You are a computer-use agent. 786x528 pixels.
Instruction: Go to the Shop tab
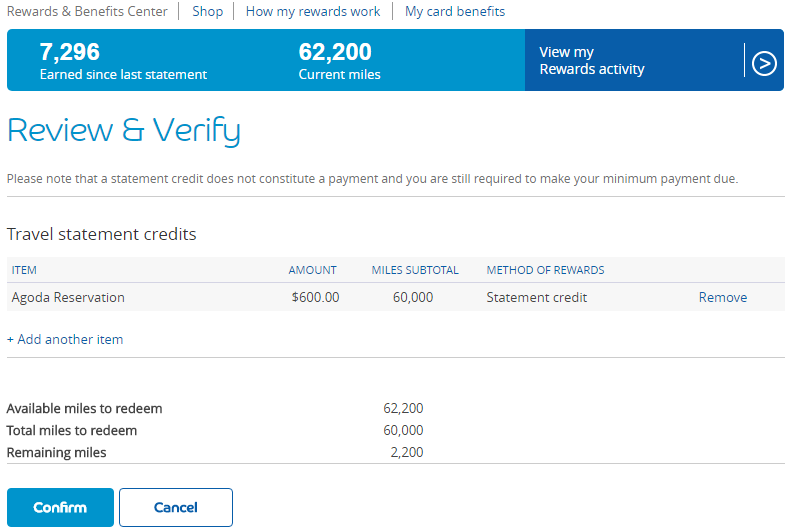pyautogui.click(x=206, y=12)
